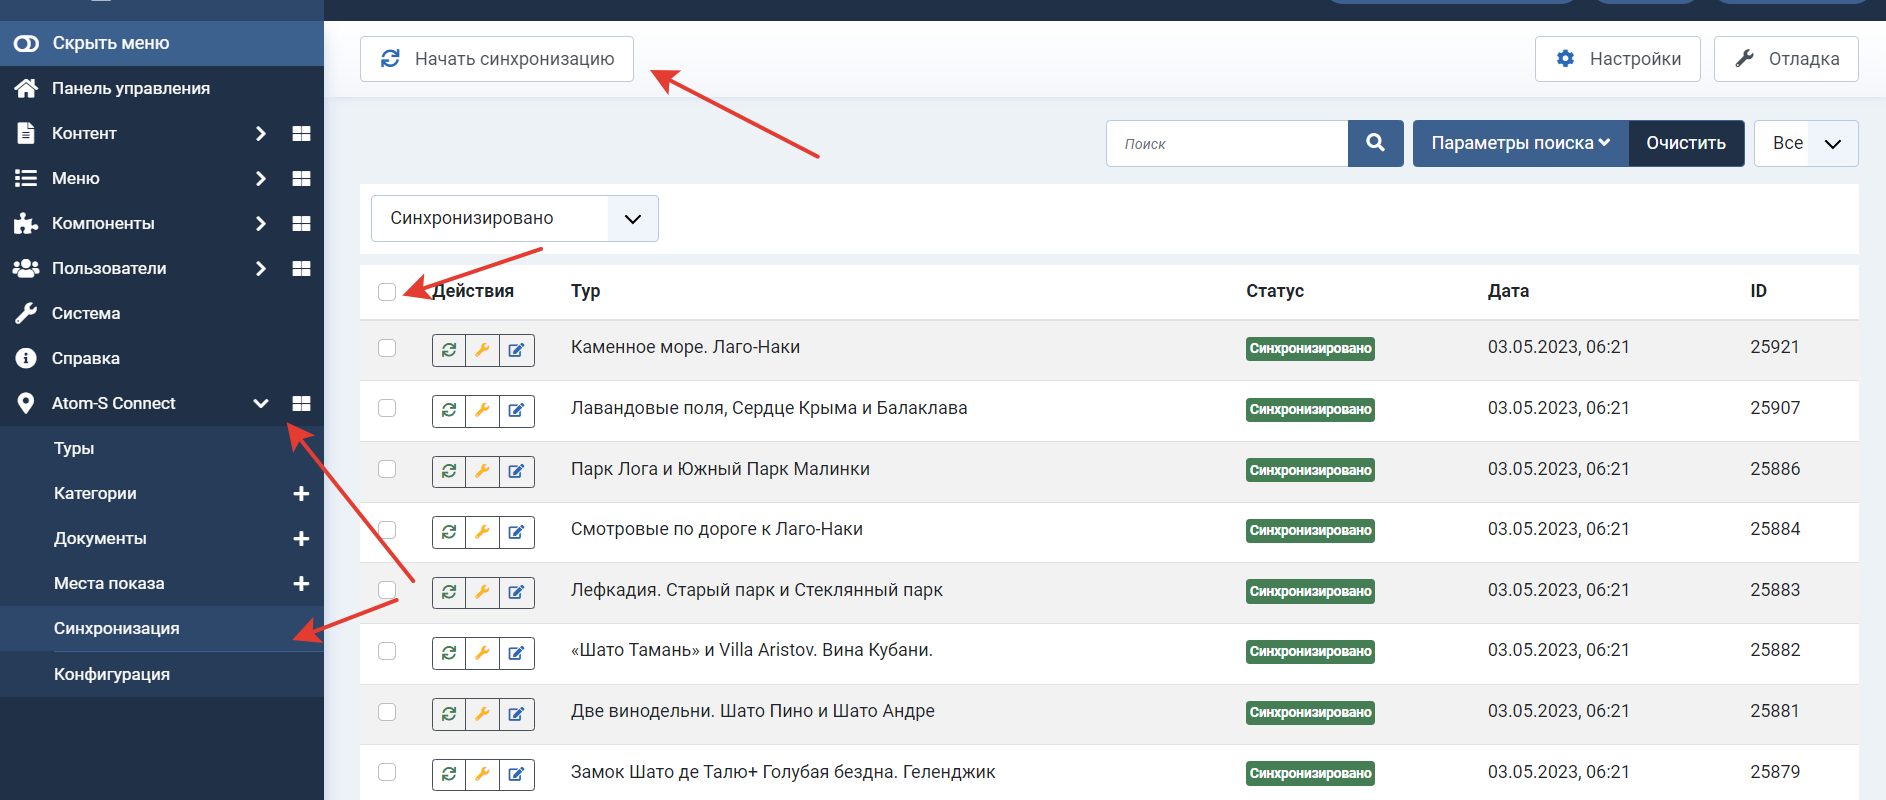Image resolution: width=1886 pixels, height=800 pixels.
Task: Click into the Поиск search field
Action: tap(1227, 143)
